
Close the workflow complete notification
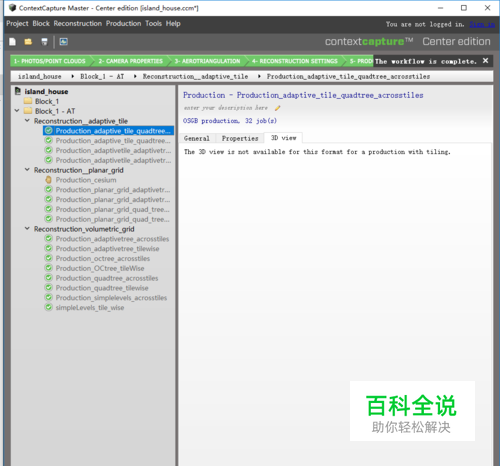(x=486, y=61)
